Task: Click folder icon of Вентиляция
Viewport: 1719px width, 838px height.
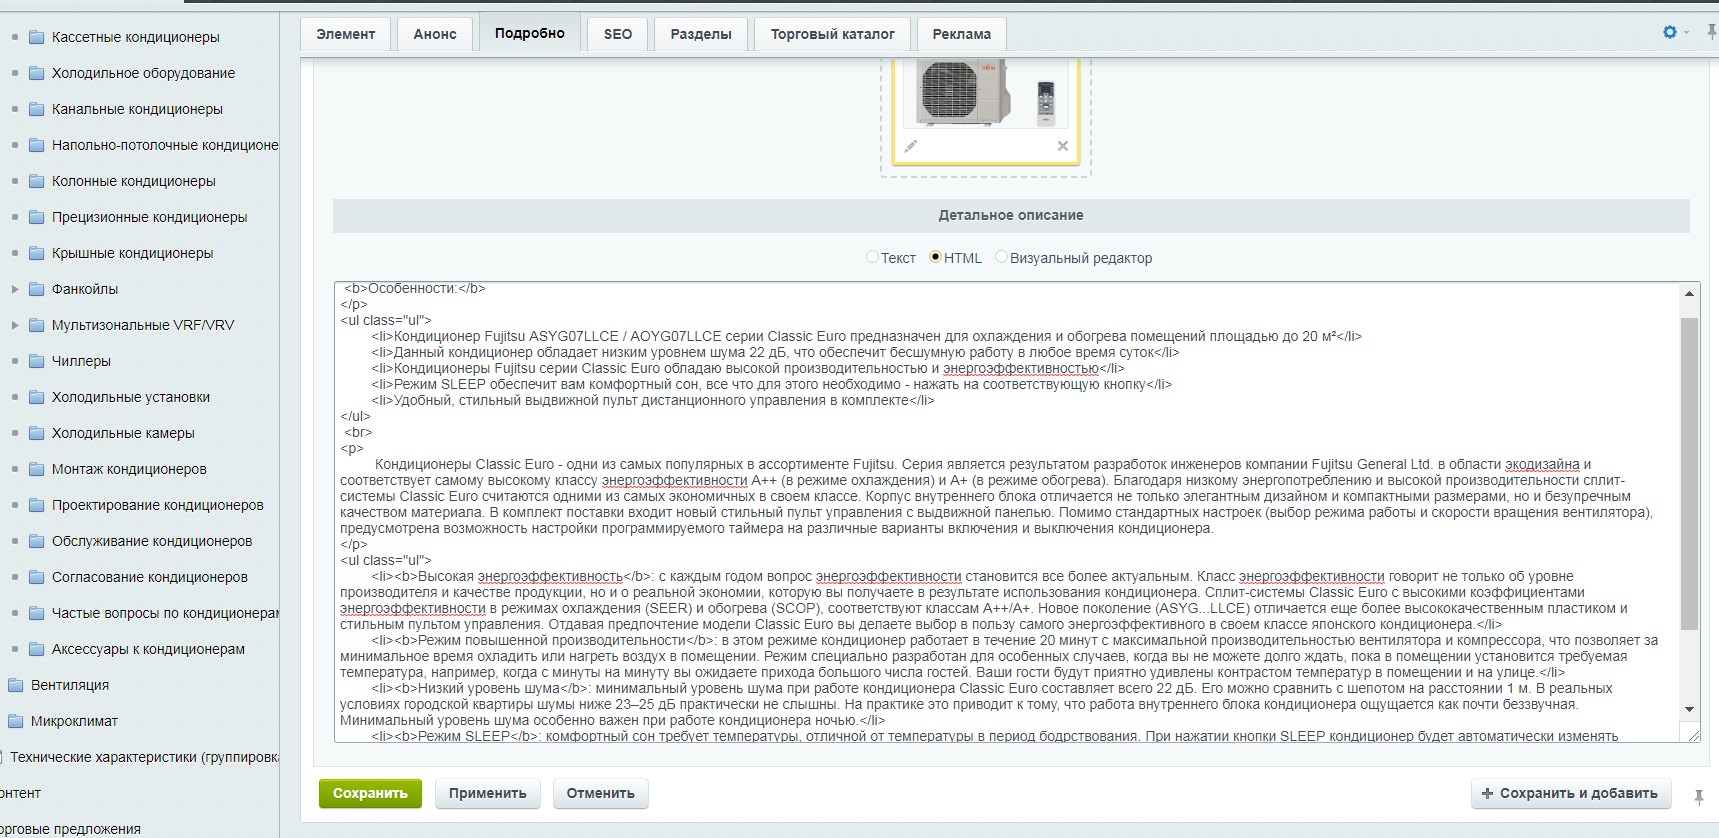Action: click(x=15, y=685)
